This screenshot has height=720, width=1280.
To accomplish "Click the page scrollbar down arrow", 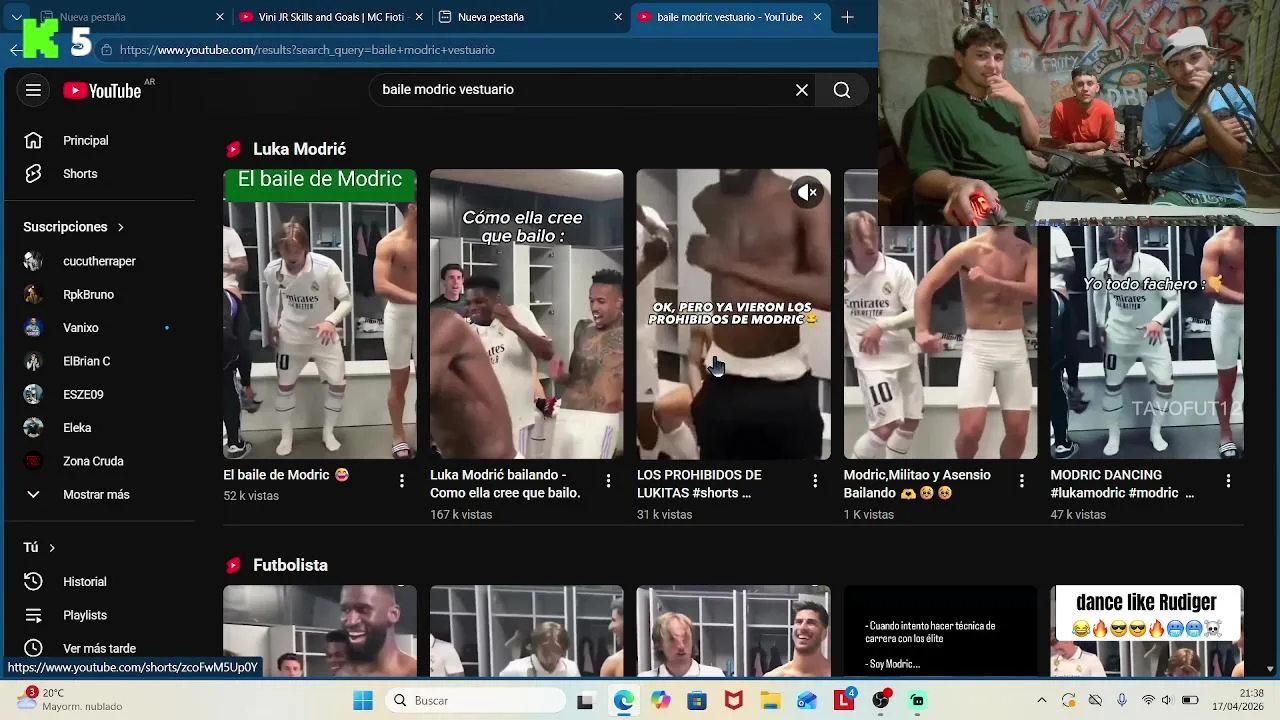I will click(x=1271, y=669).
